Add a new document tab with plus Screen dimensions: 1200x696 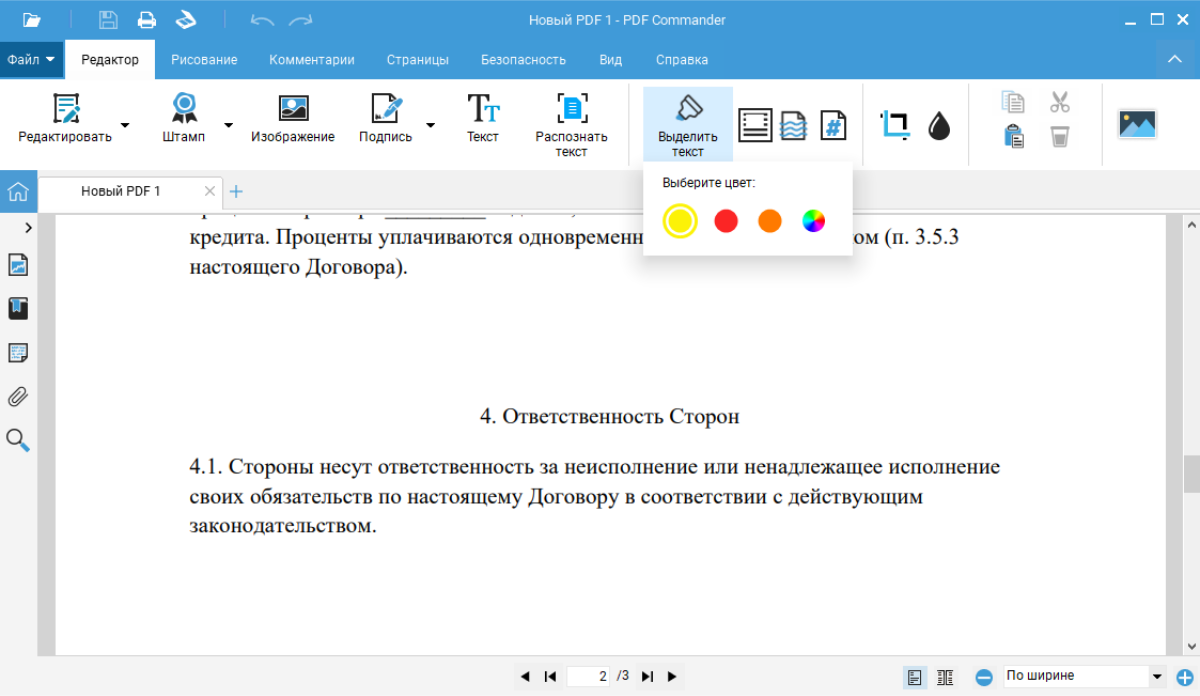tap(237, 191)
